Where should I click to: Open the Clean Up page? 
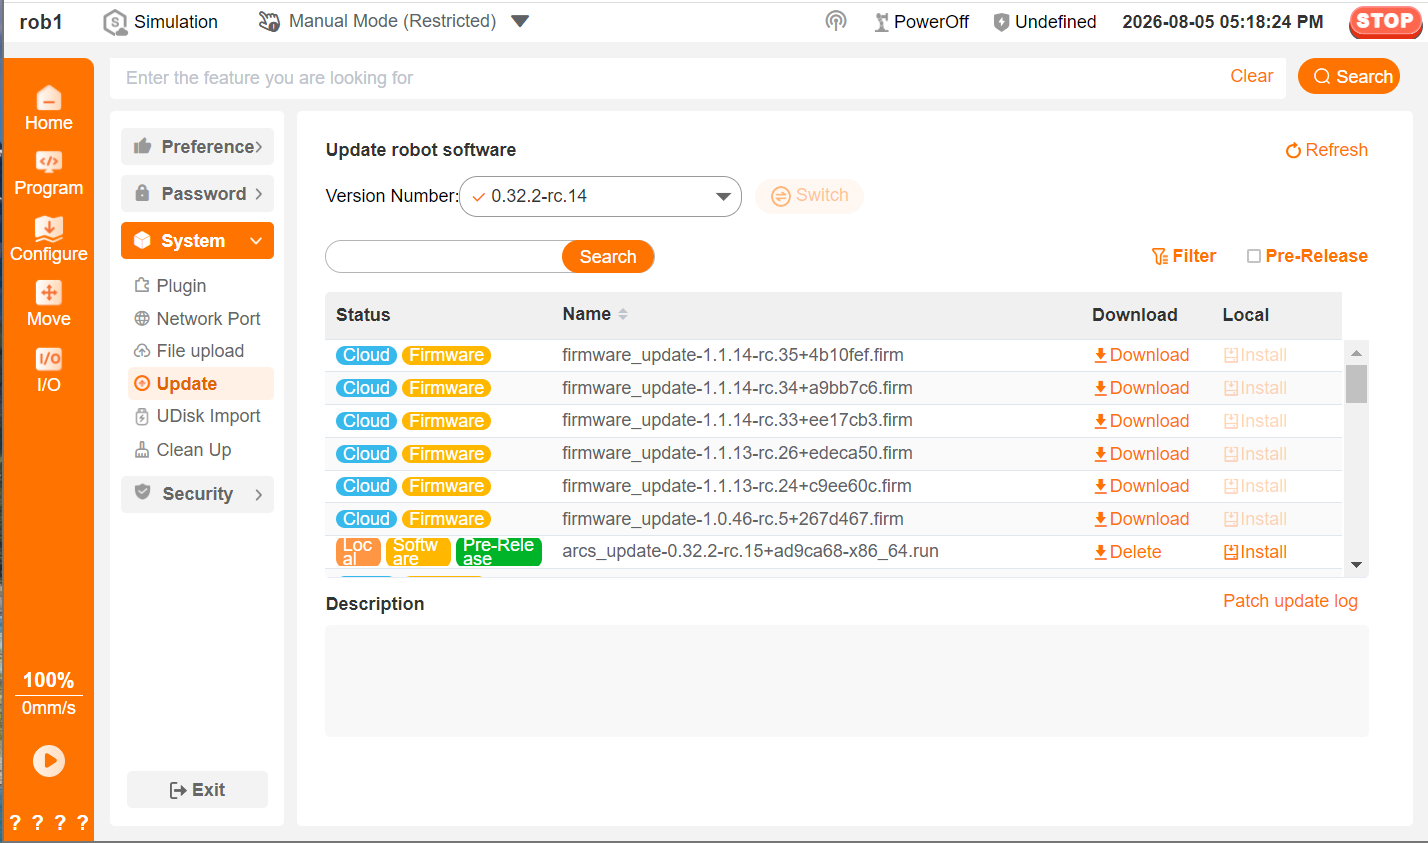[182, 450]
